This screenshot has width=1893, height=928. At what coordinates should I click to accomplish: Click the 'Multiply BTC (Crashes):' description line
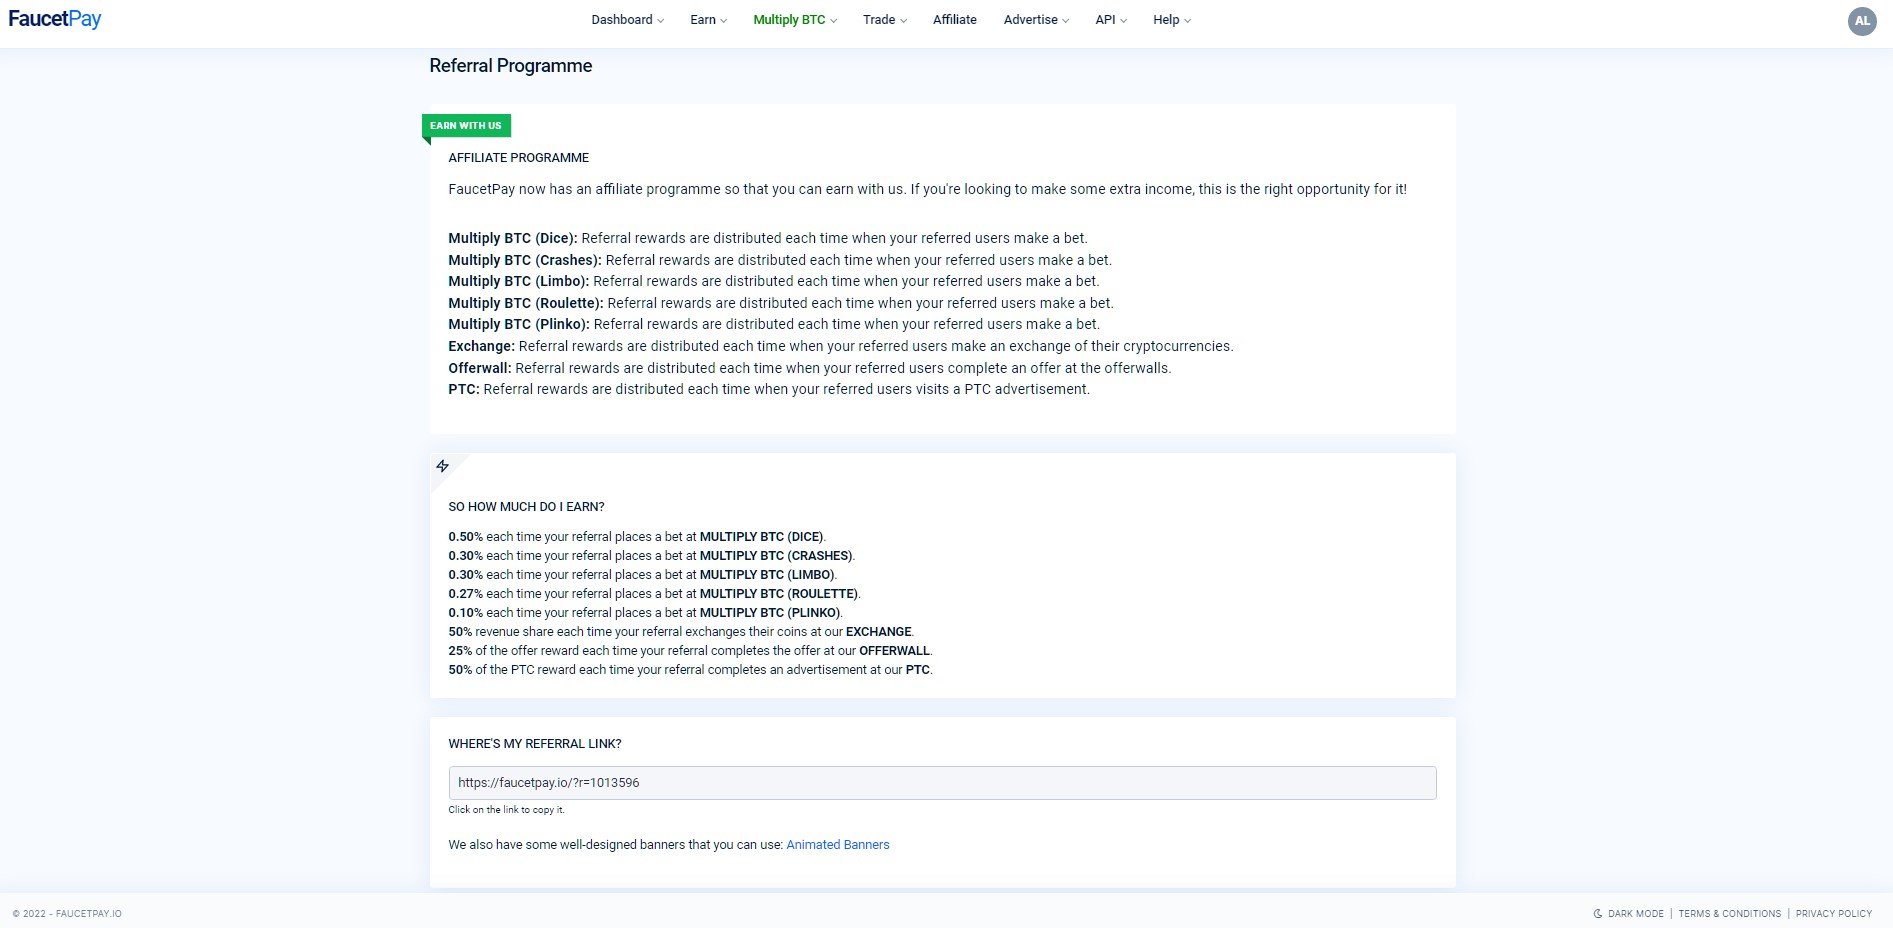pos(780,260)
